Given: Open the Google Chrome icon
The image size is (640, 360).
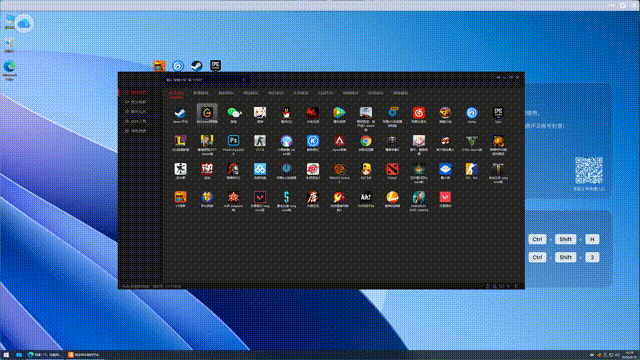Looking at the screenshot, I should (366, 141).
